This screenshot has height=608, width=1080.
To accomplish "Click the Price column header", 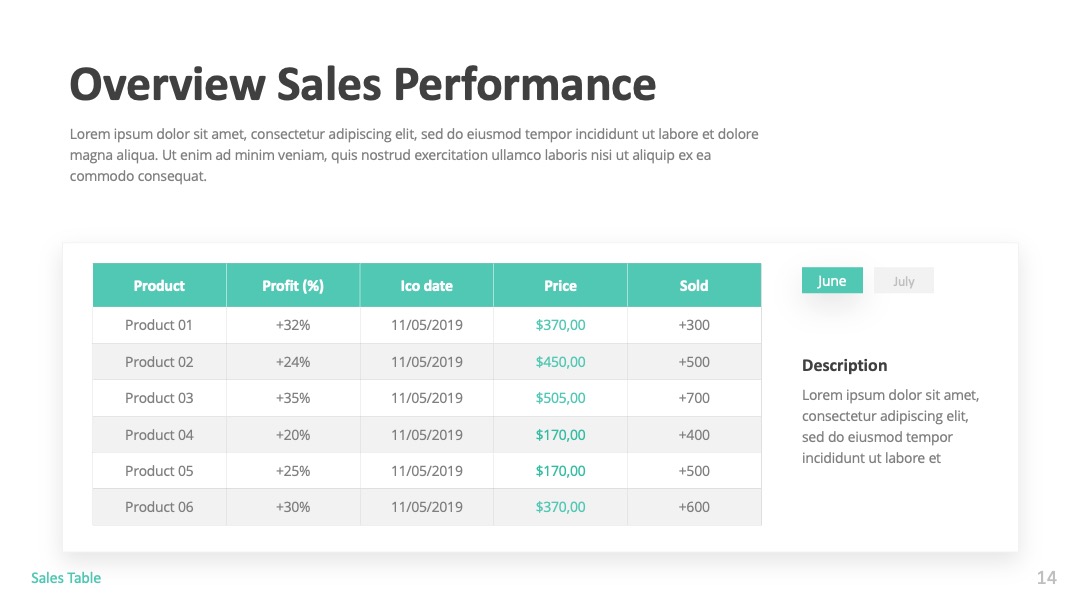I will coord(560,285).
